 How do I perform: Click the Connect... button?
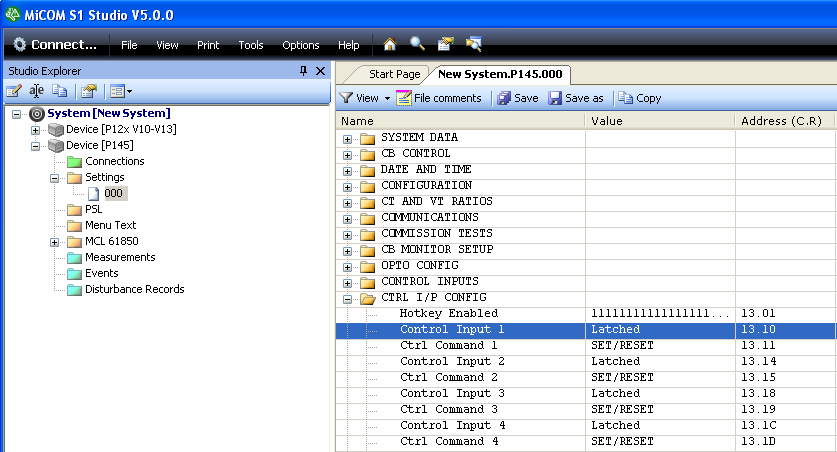coord(55,44)
